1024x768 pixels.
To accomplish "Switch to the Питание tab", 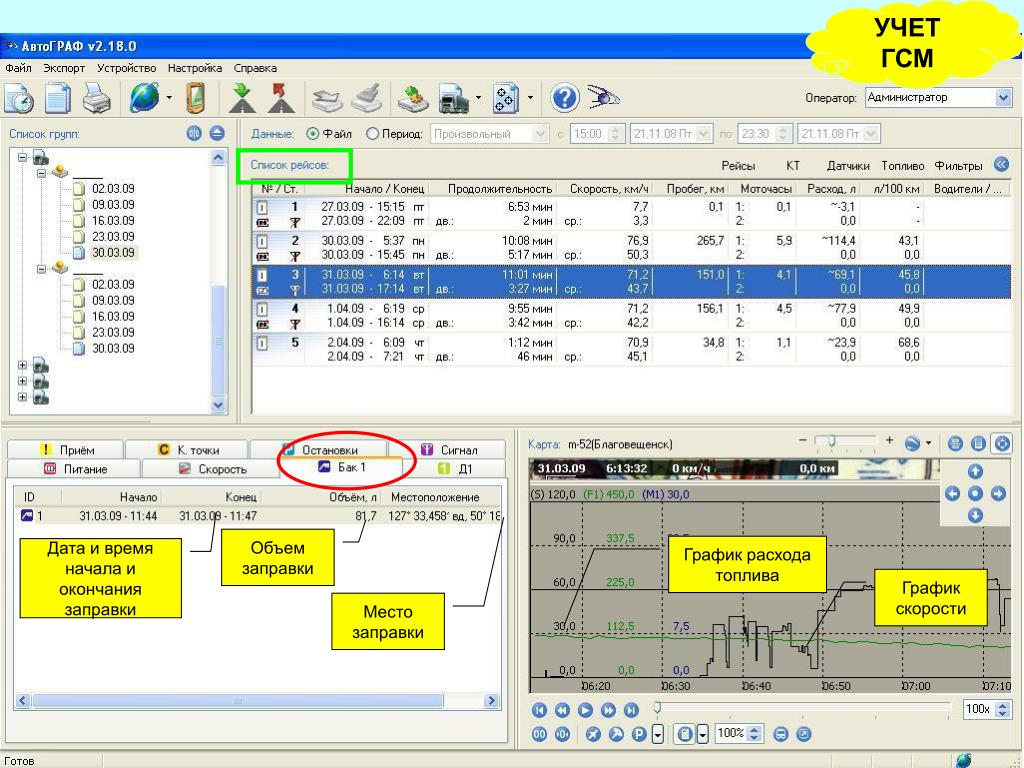I will click(74, 469).
